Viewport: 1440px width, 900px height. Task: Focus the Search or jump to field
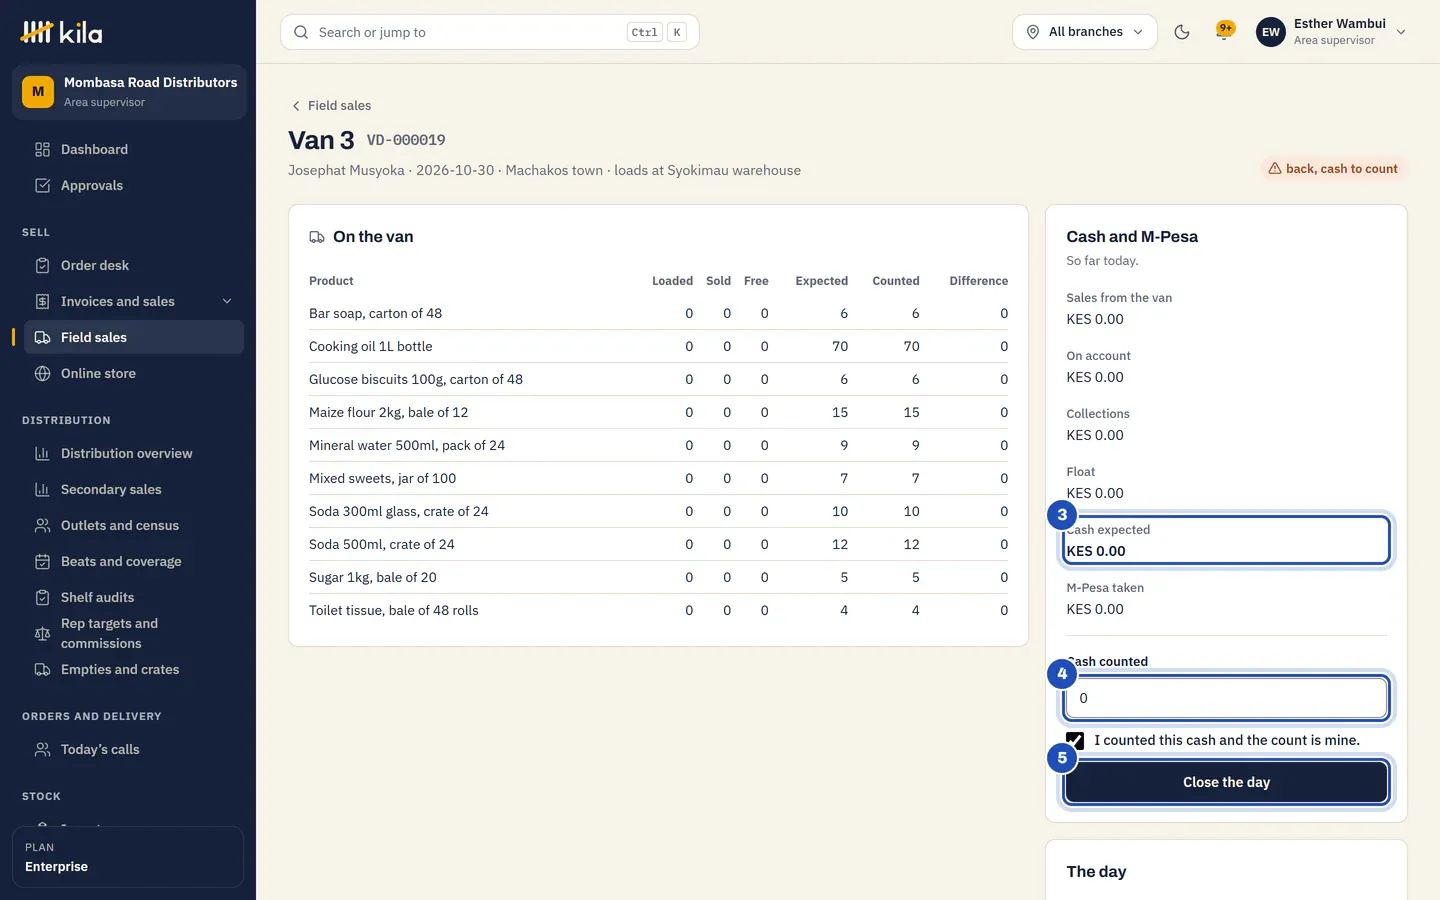(x=490, y=32)
